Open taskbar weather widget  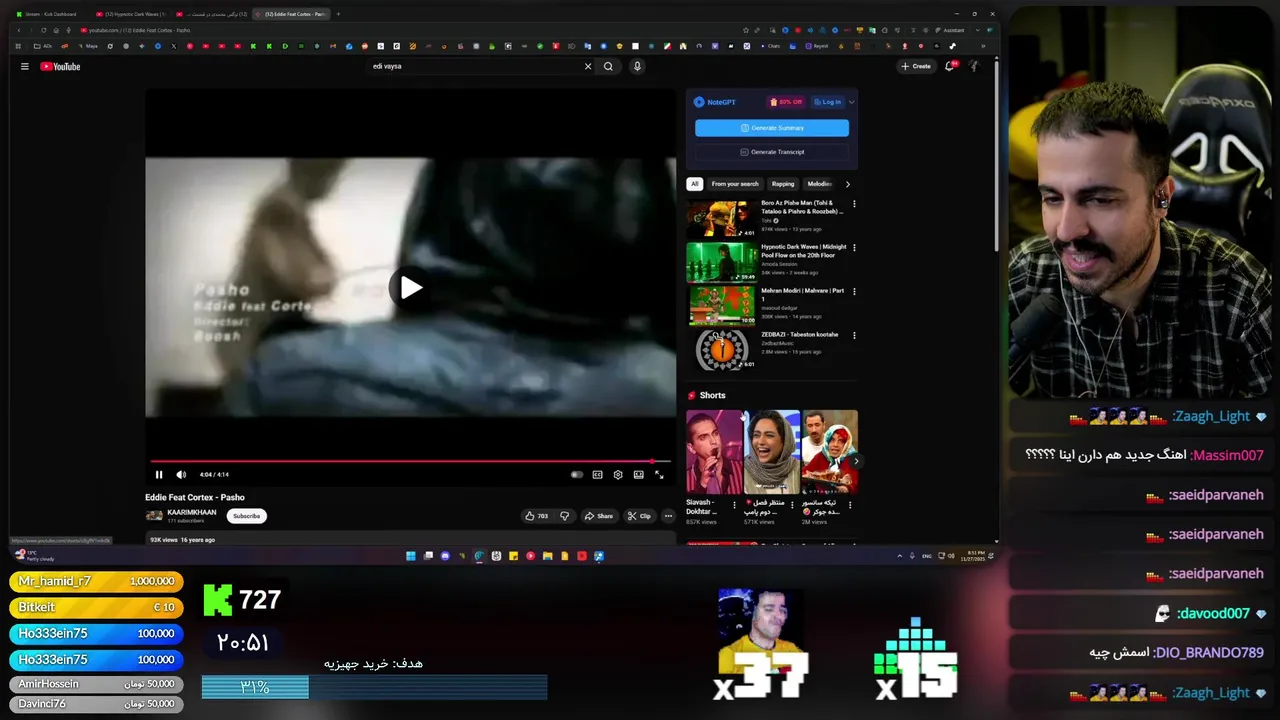point(34,556)
